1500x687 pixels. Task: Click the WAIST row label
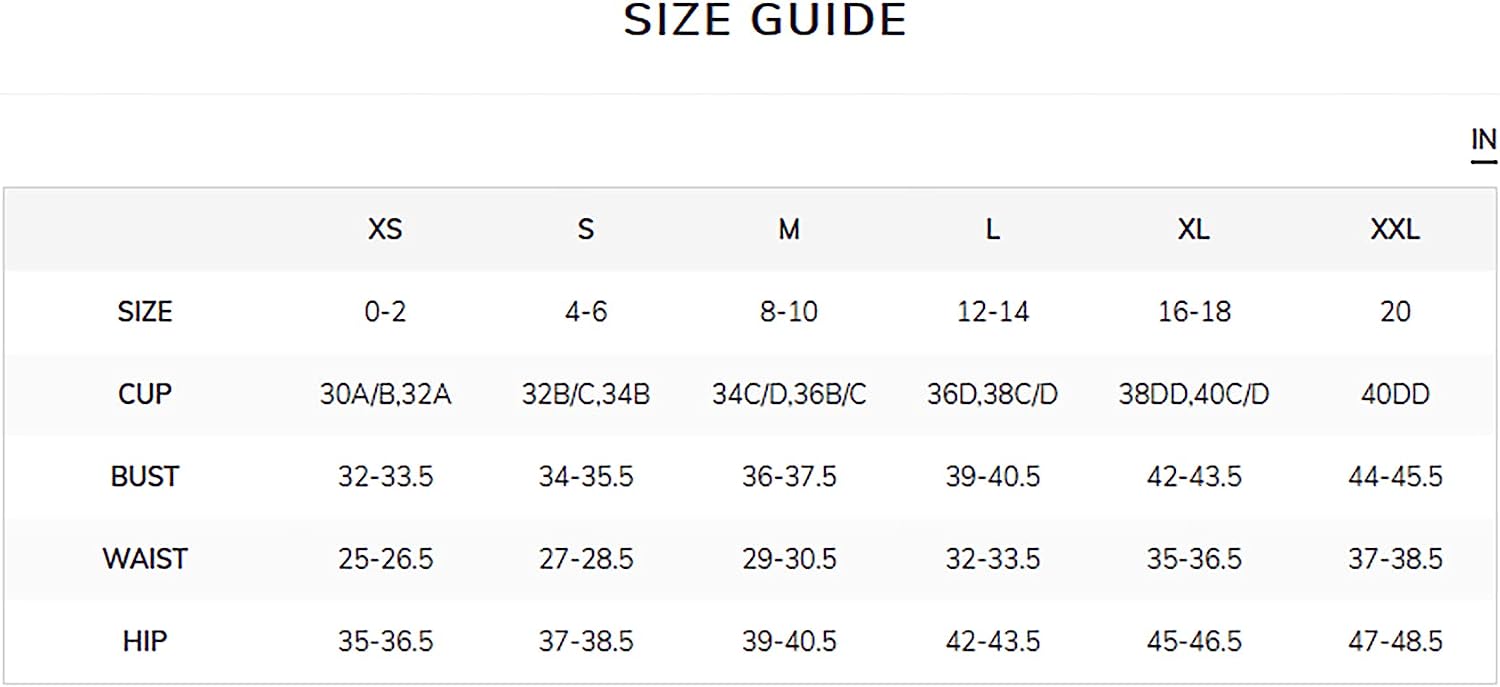[x=145, y=558]
